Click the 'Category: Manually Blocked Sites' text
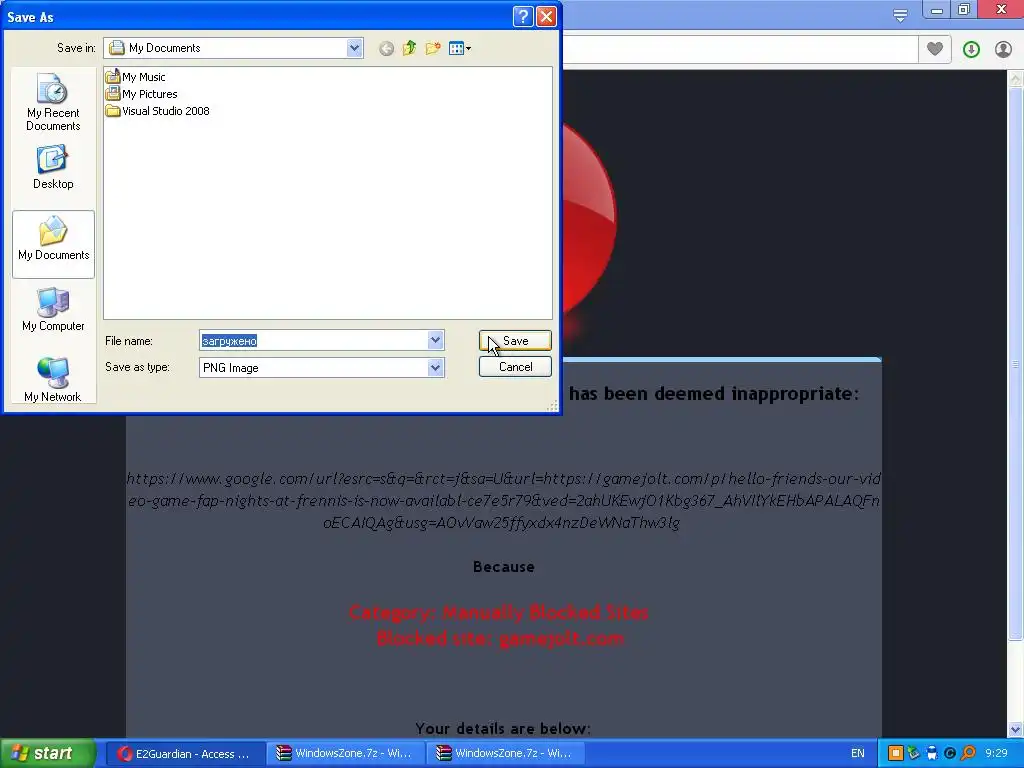1024x768 pixels. tap(498, 613)
